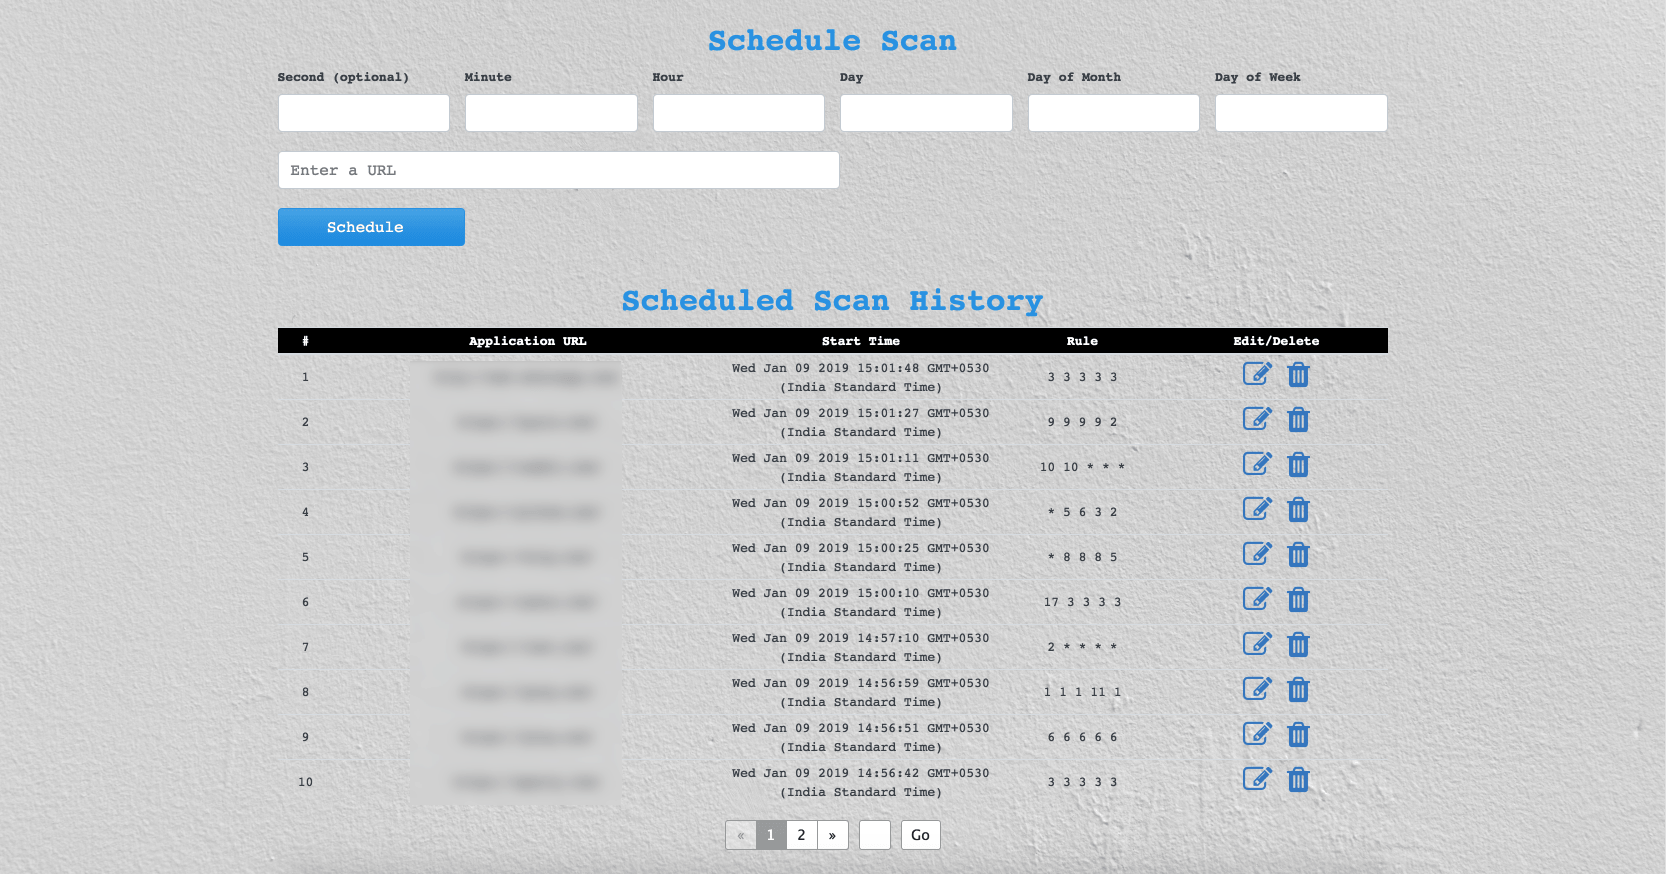
Task: Edit scan with rule 9 9 9 9 2
Action: (x=1257, y=419)
